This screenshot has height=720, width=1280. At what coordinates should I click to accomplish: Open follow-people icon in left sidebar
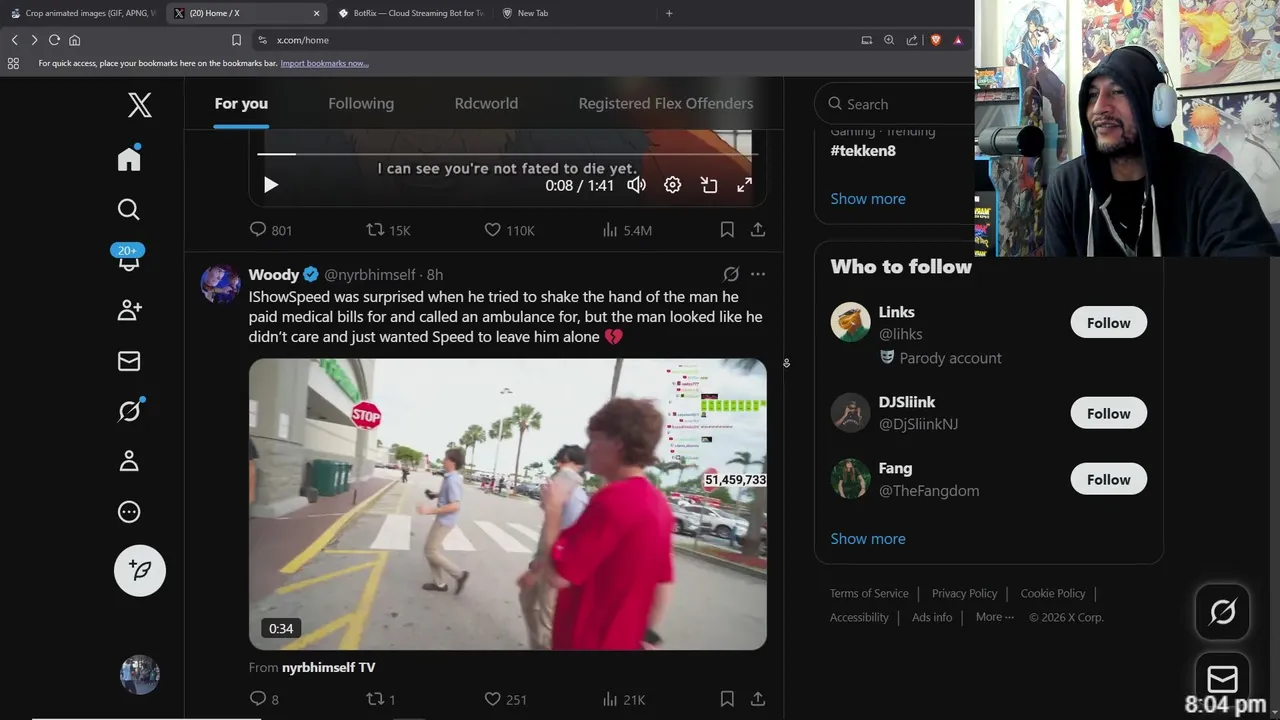pyautogui.click(x=129, y=310)
